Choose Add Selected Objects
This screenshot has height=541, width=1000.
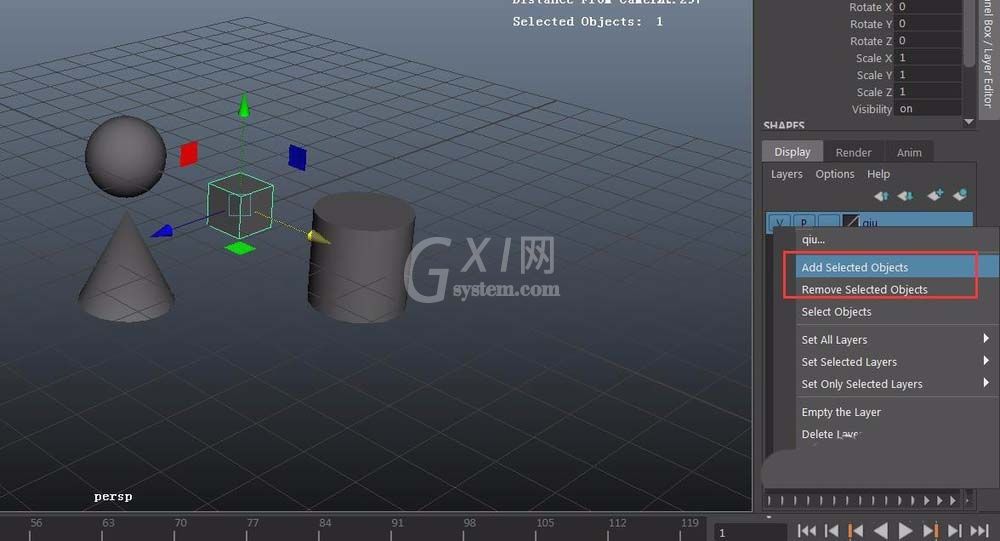[896, 267]
